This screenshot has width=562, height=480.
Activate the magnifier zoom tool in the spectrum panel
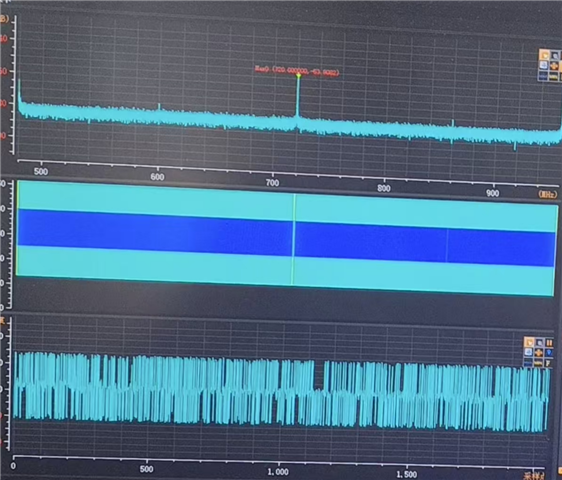click(554, 56)
